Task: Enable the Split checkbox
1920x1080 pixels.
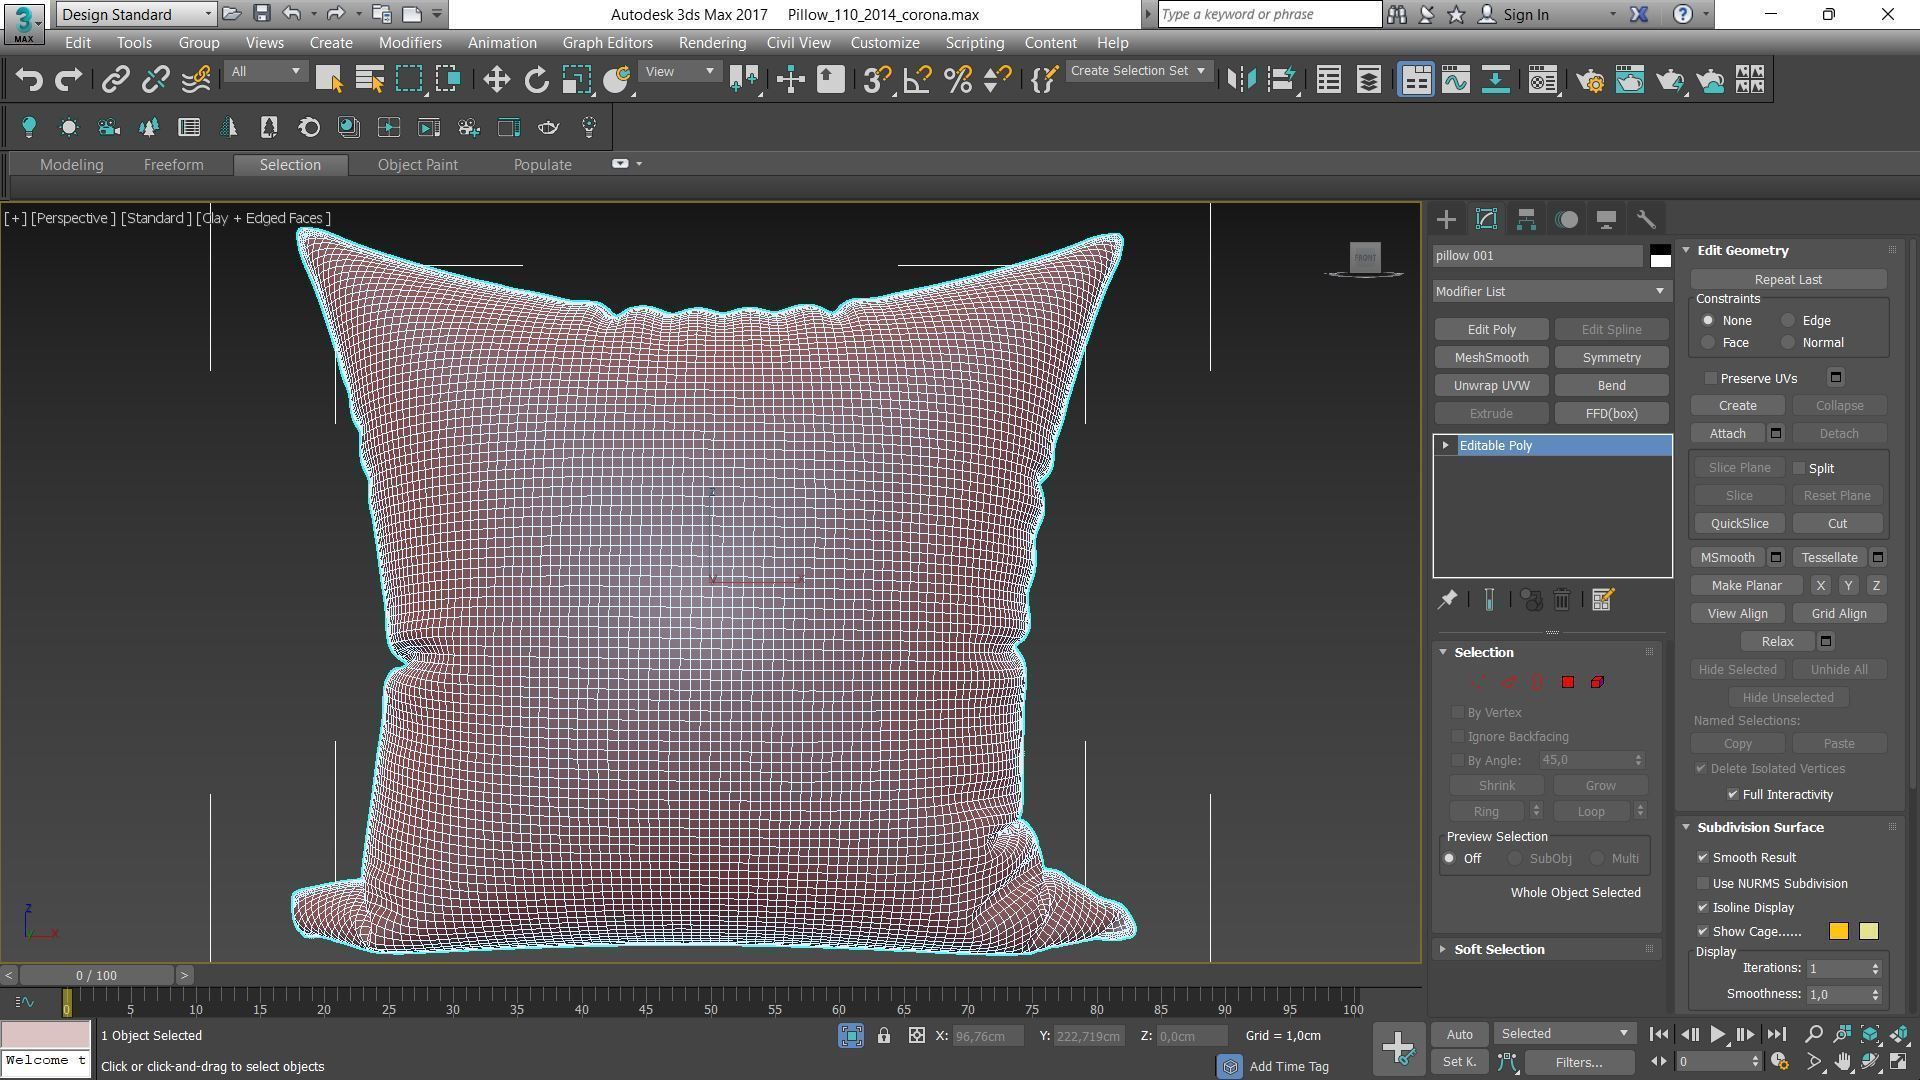Action: 1799,469
